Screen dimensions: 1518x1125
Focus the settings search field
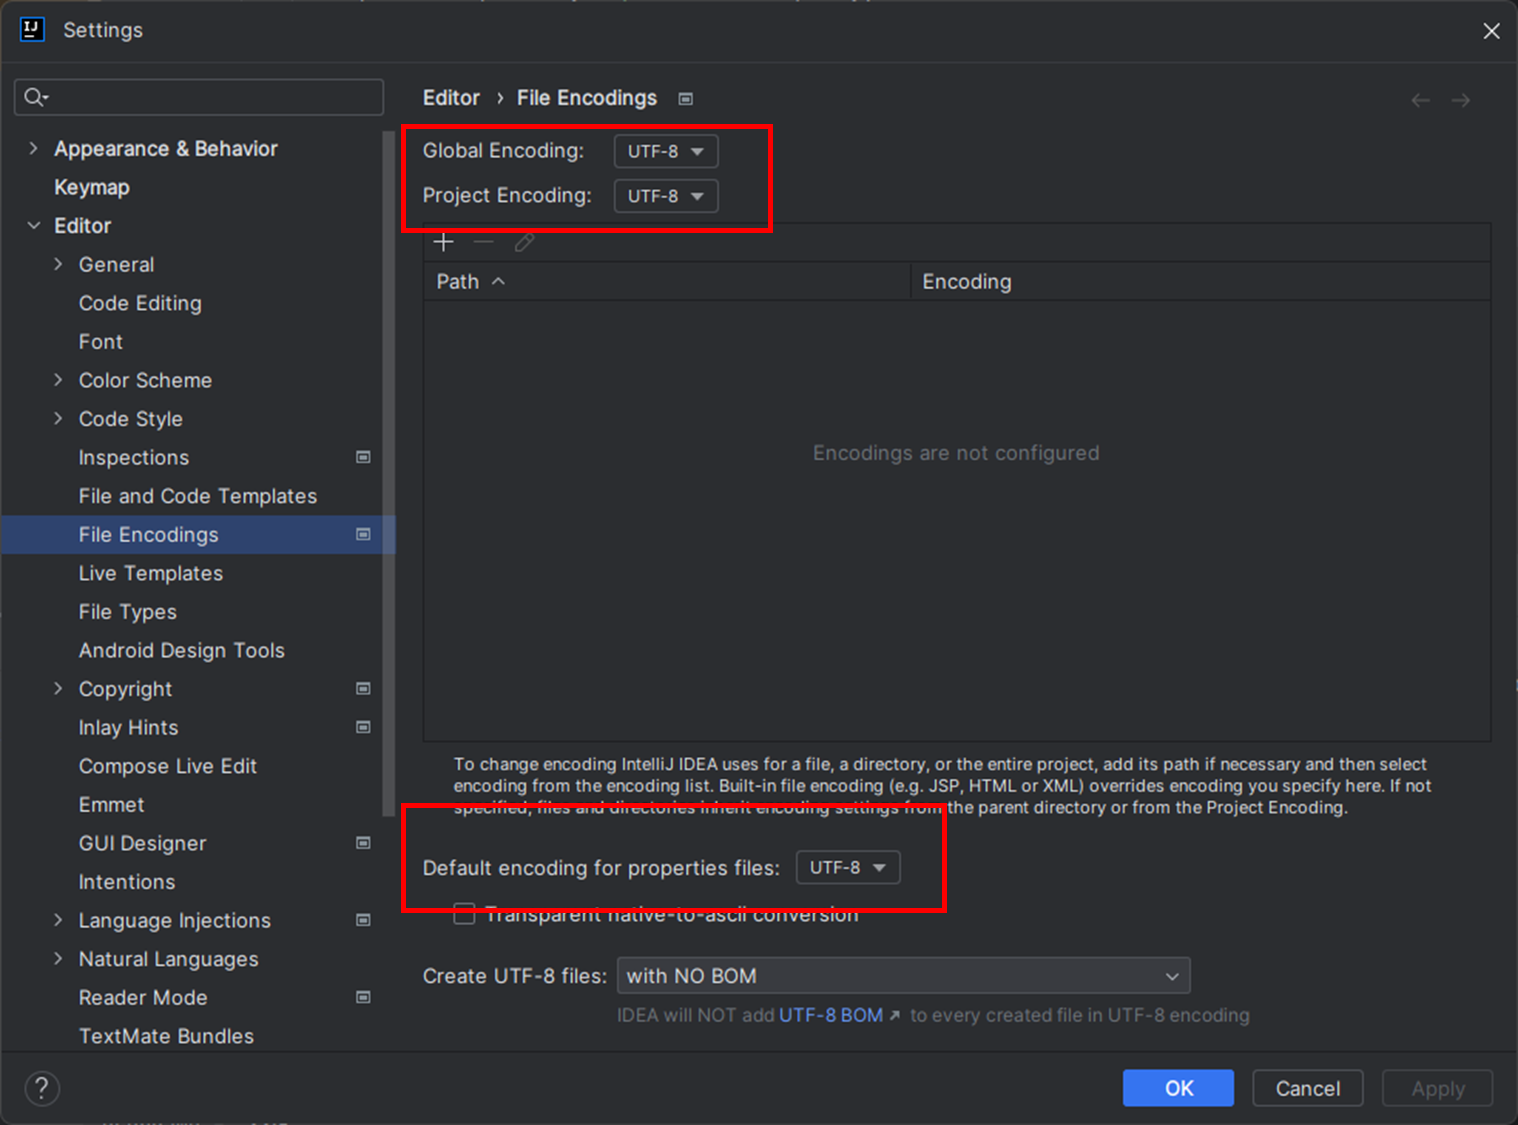tap(199, 97)
